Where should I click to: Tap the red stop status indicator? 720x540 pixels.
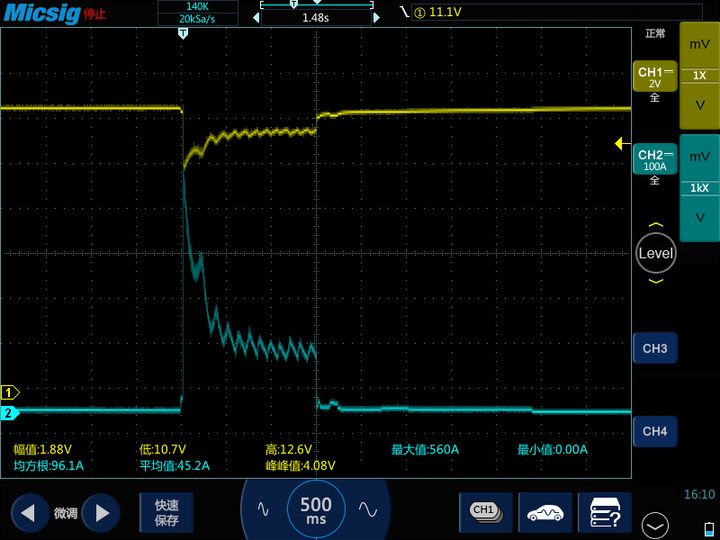[x=95, y=14]
